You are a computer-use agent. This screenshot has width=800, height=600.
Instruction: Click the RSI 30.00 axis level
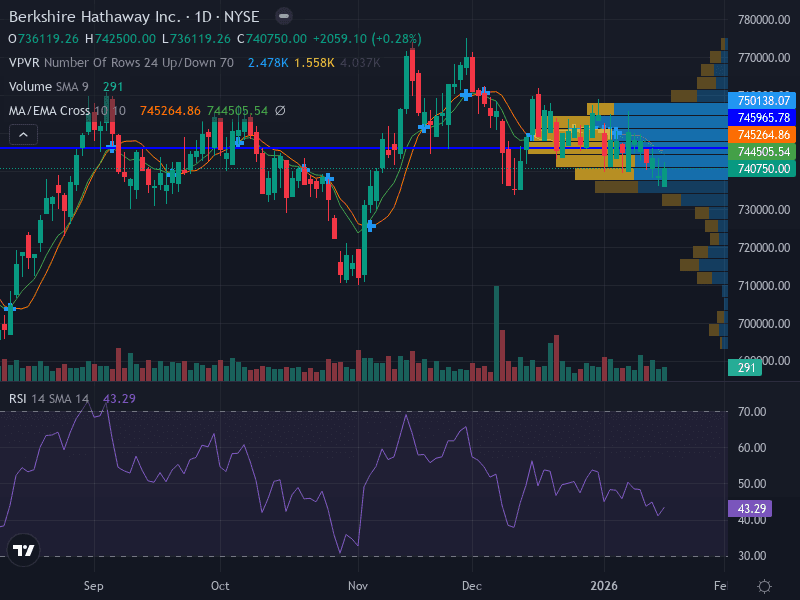[x=752, y=556]
